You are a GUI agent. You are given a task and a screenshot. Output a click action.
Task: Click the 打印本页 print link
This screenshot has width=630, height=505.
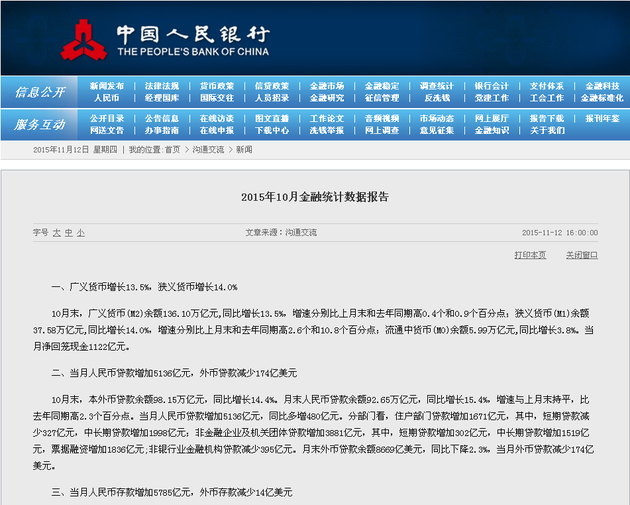coord(530,255)
